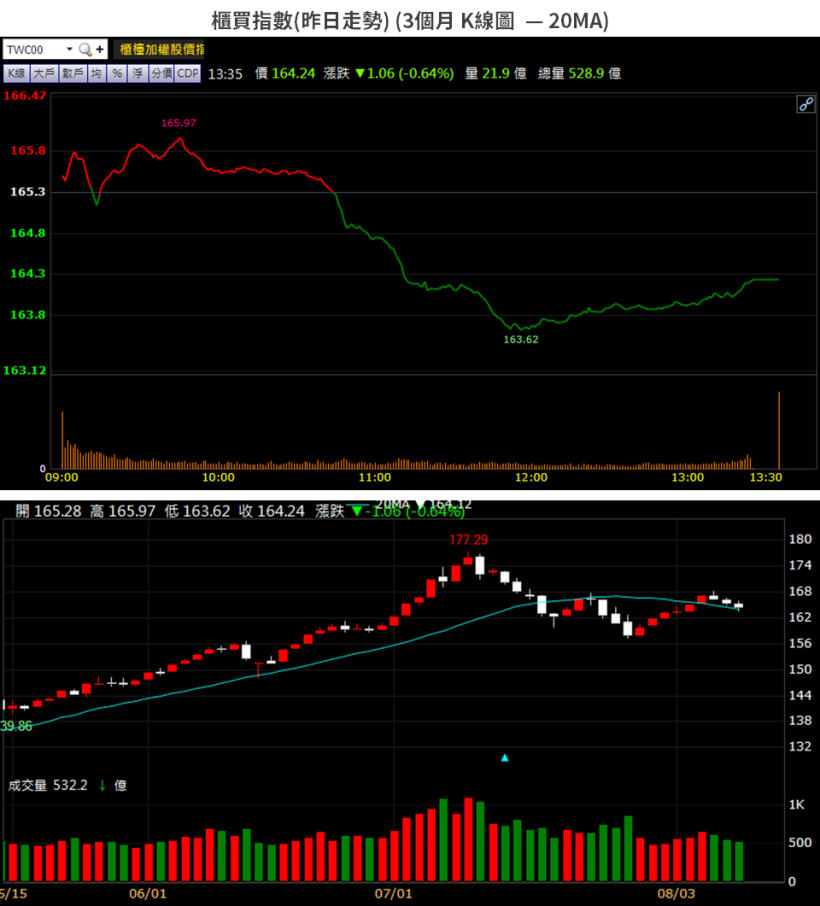The height and width of the screenshot is (906, 820).
Task: Open the TWC00 symbol dropdown arrow
Action: point(69,50)
